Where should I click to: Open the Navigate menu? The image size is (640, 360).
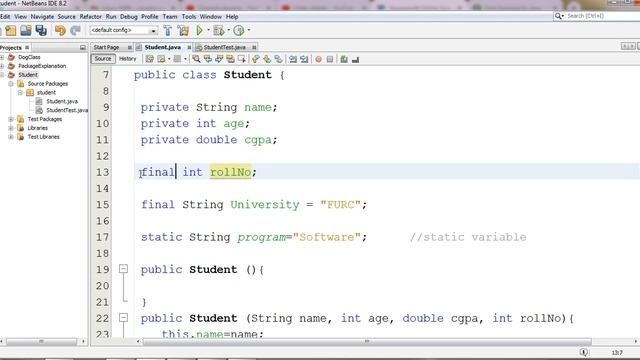click(42, 17)
